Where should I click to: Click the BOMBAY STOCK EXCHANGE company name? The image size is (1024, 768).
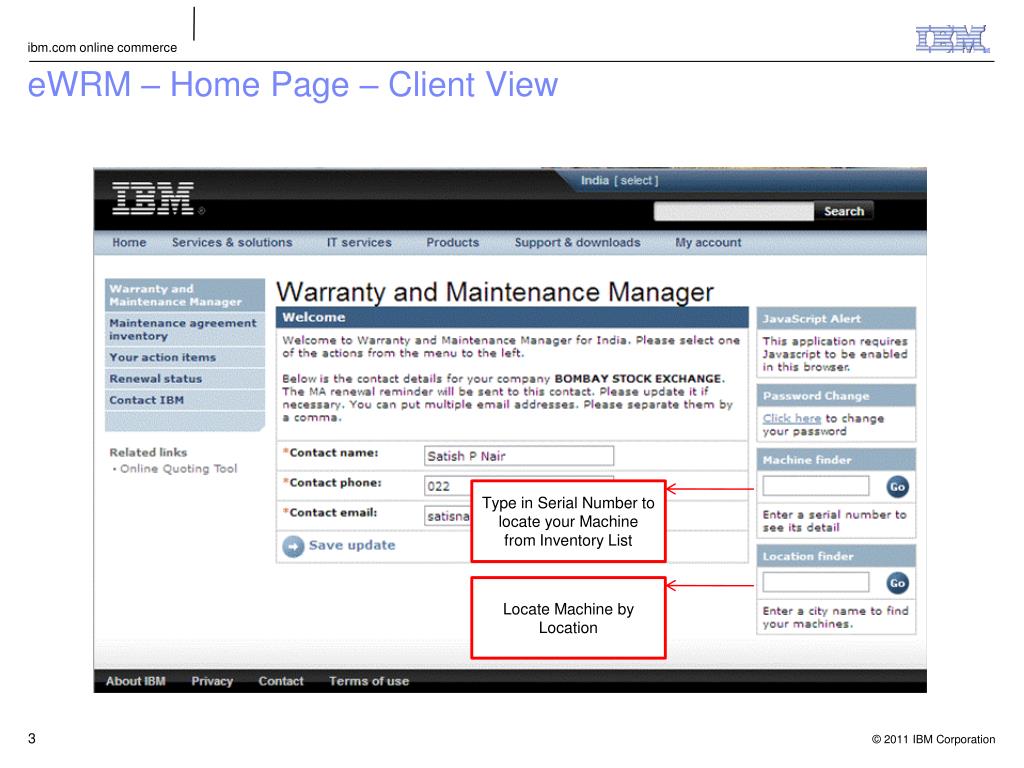(639, 379)
